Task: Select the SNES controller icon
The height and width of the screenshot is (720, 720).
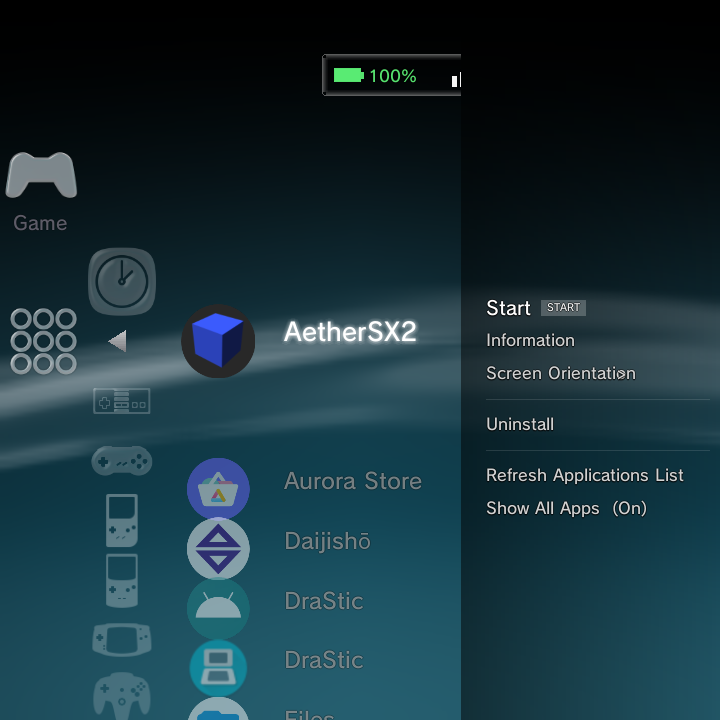Action: click(x=122, y=461)
